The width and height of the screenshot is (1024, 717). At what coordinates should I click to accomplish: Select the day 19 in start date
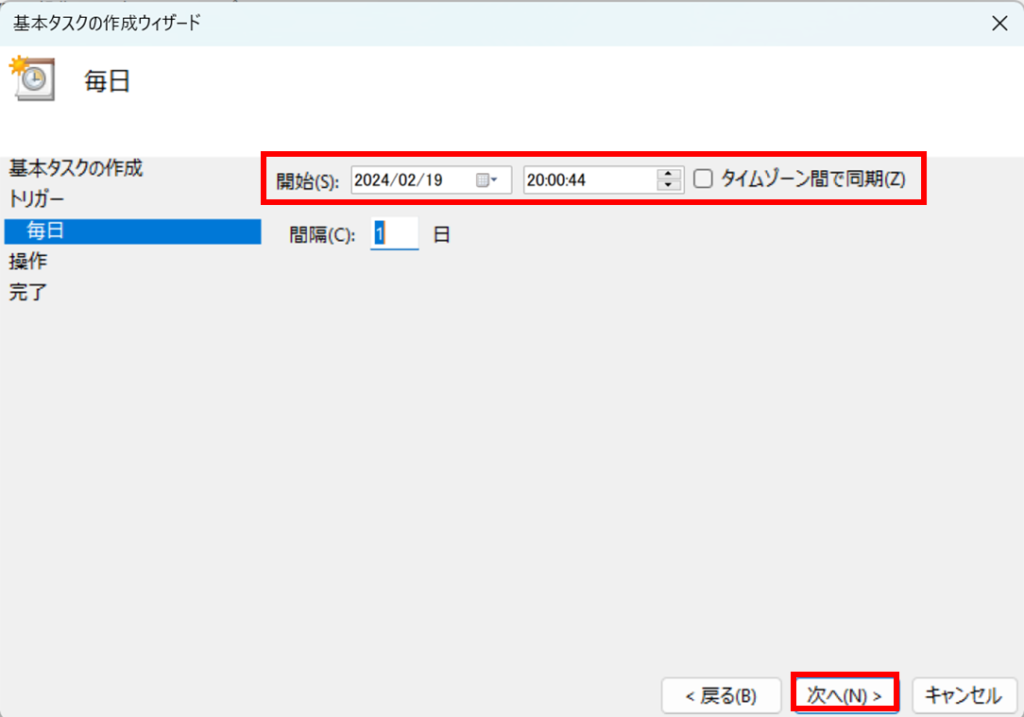432,180
